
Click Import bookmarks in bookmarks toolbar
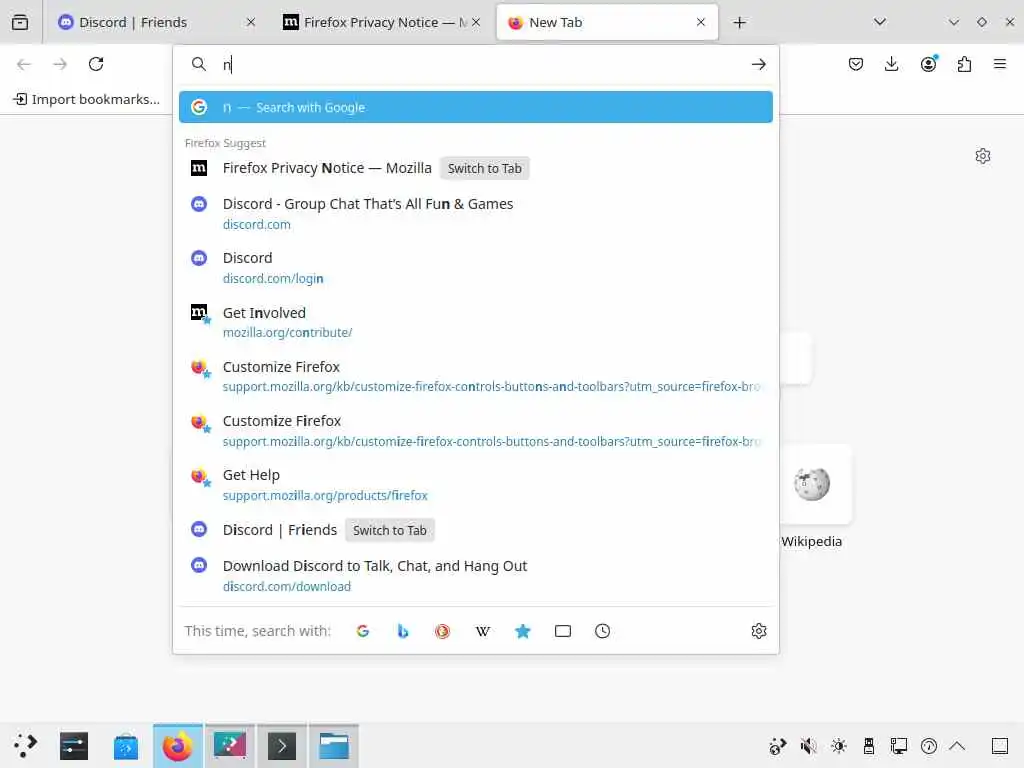[x=87, y=99]
